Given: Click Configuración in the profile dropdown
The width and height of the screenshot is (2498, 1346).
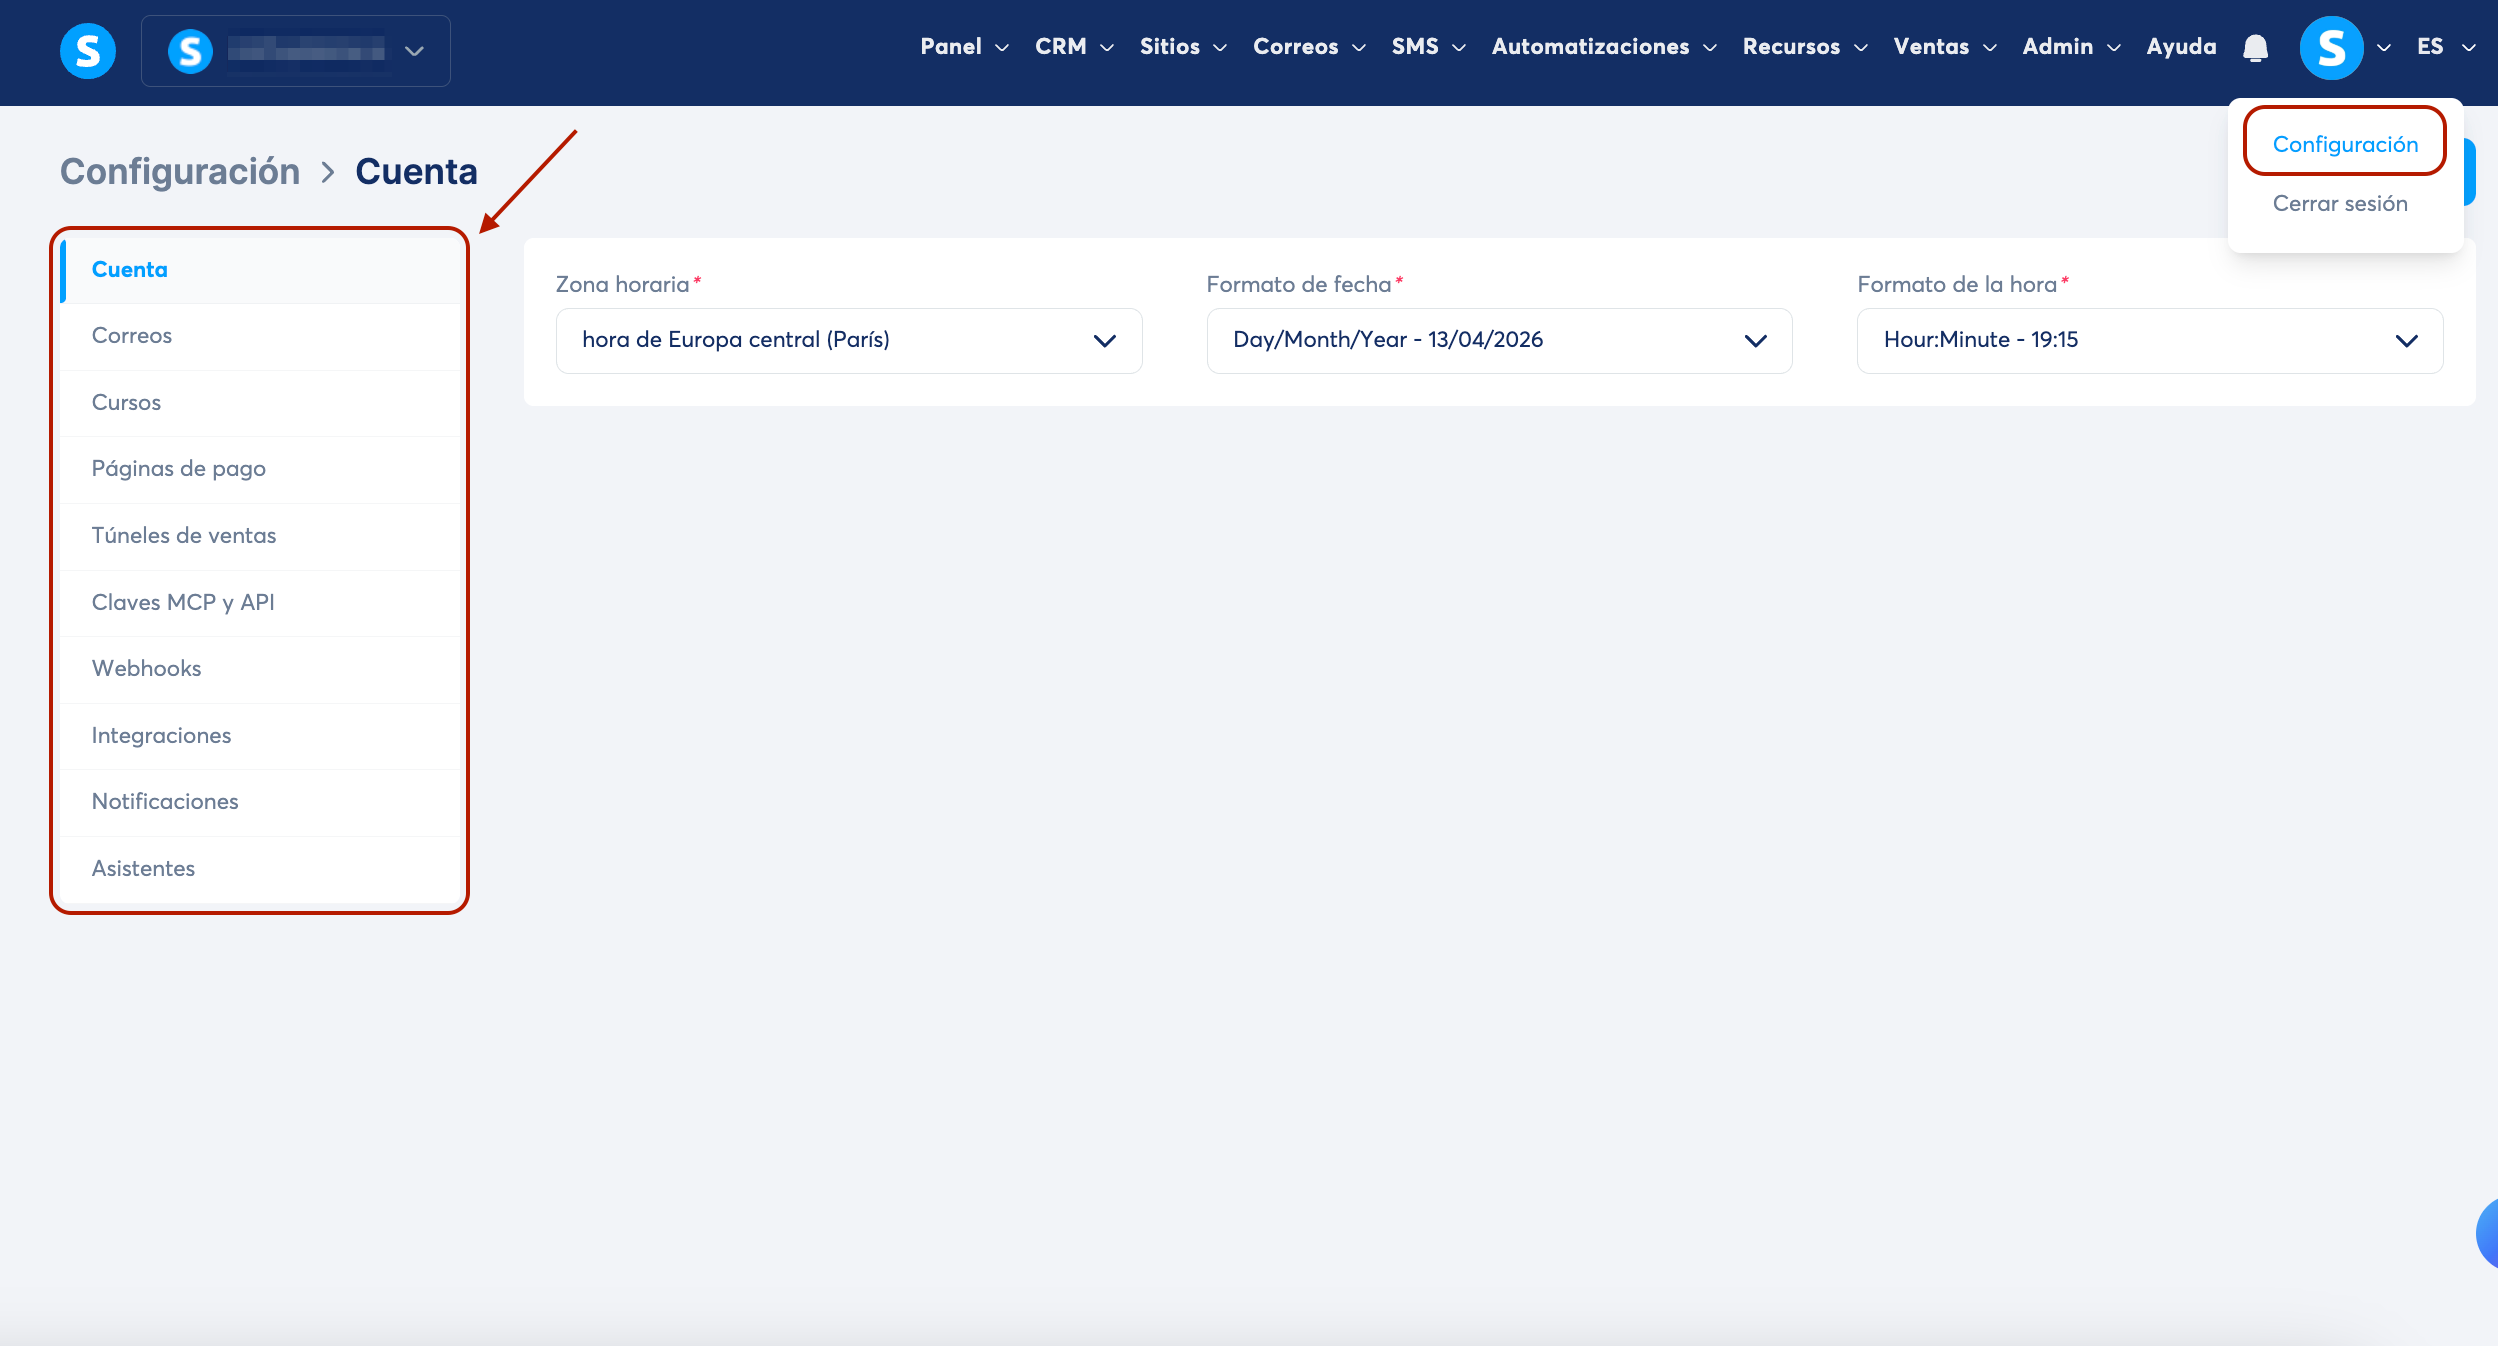Looking at the screenshot, I should [x=2345, y=144].
